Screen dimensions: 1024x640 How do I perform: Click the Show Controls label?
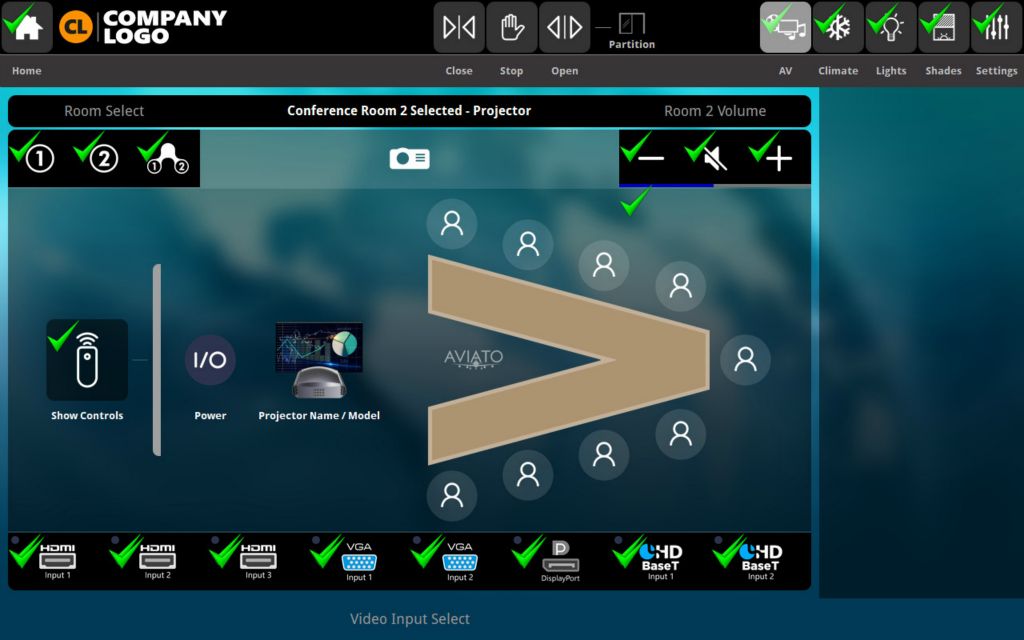click(87, 415)
